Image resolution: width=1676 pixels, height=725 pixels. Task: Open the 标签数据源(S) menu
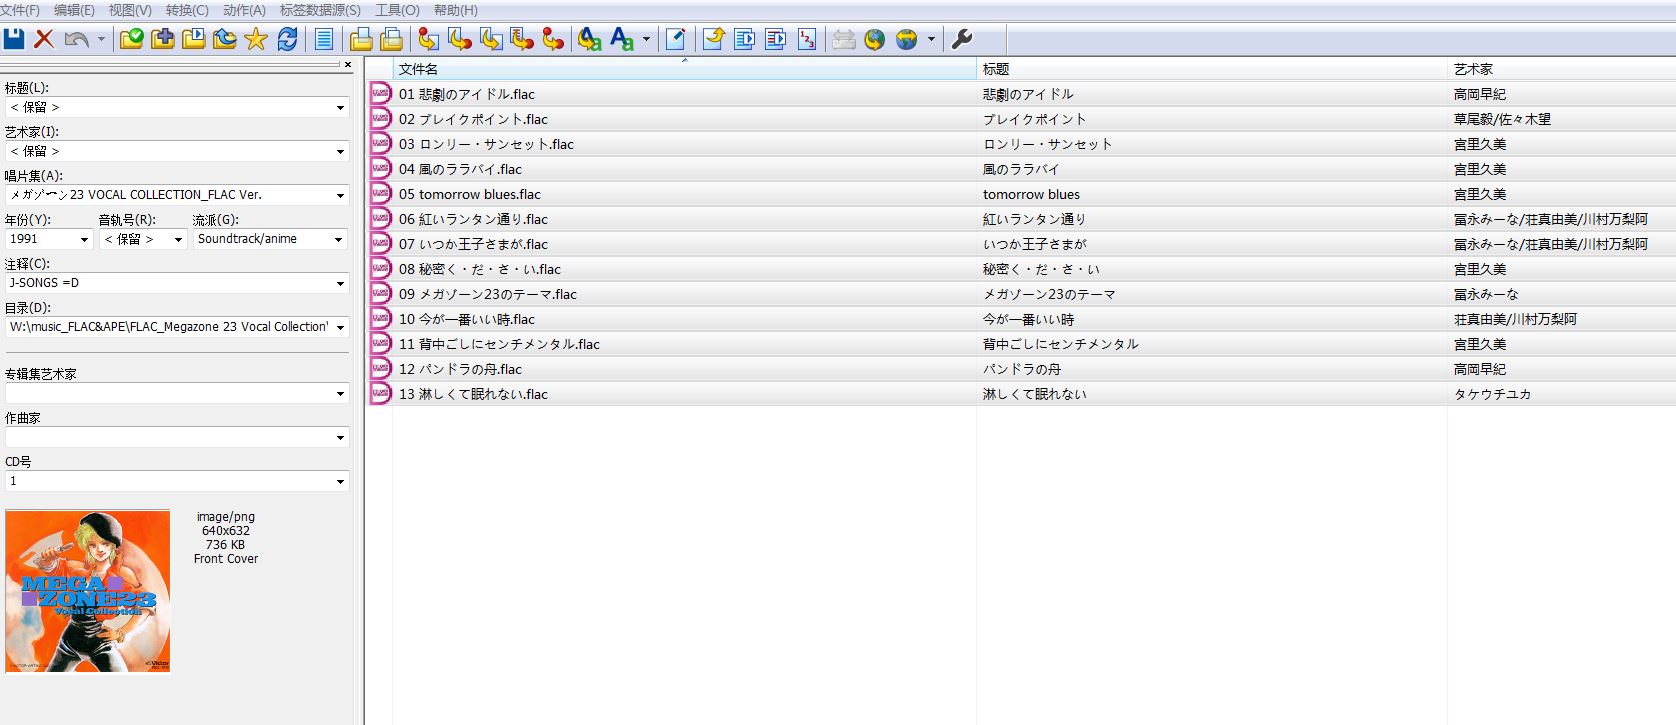coord(320,10)
